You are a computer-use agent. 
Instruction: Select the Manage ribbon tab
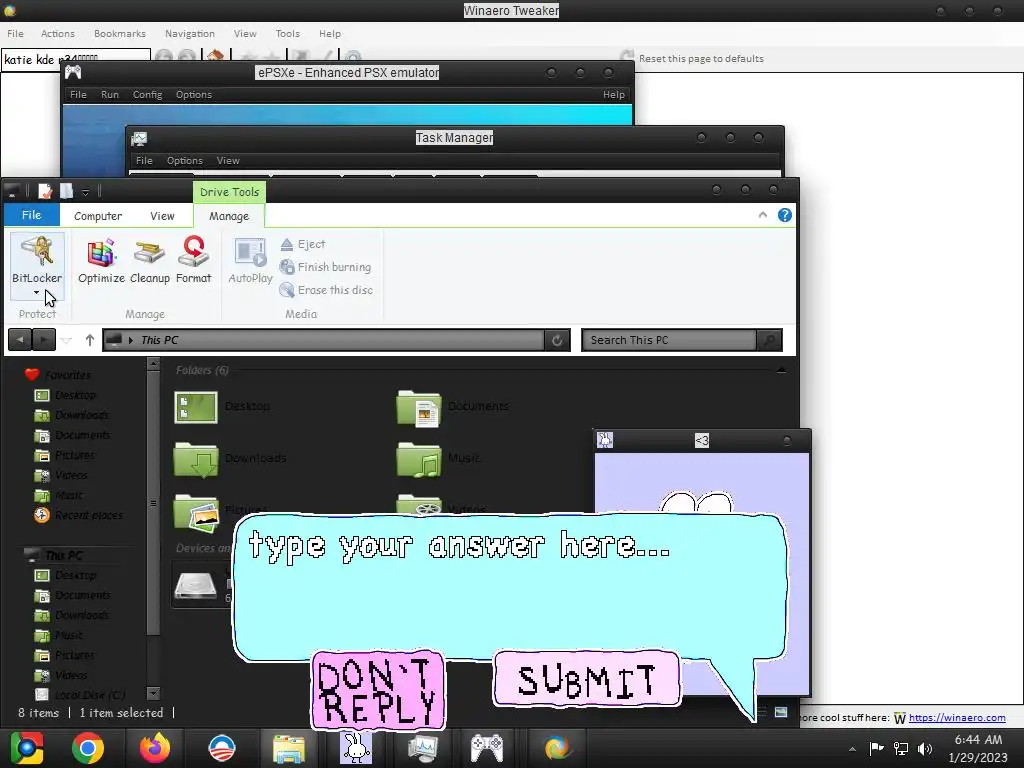pos(229,216)
